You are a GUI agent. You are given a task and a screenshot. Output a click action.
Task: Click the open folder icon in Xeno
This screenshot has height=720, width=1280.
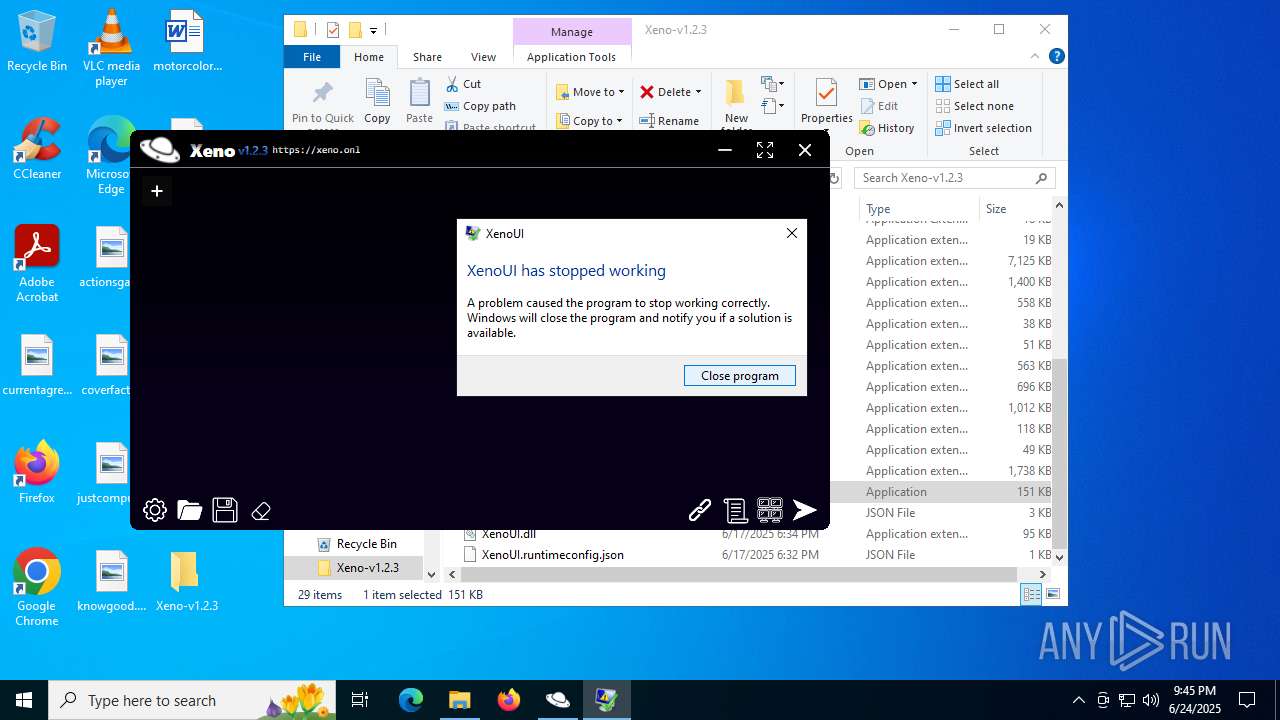190,511
